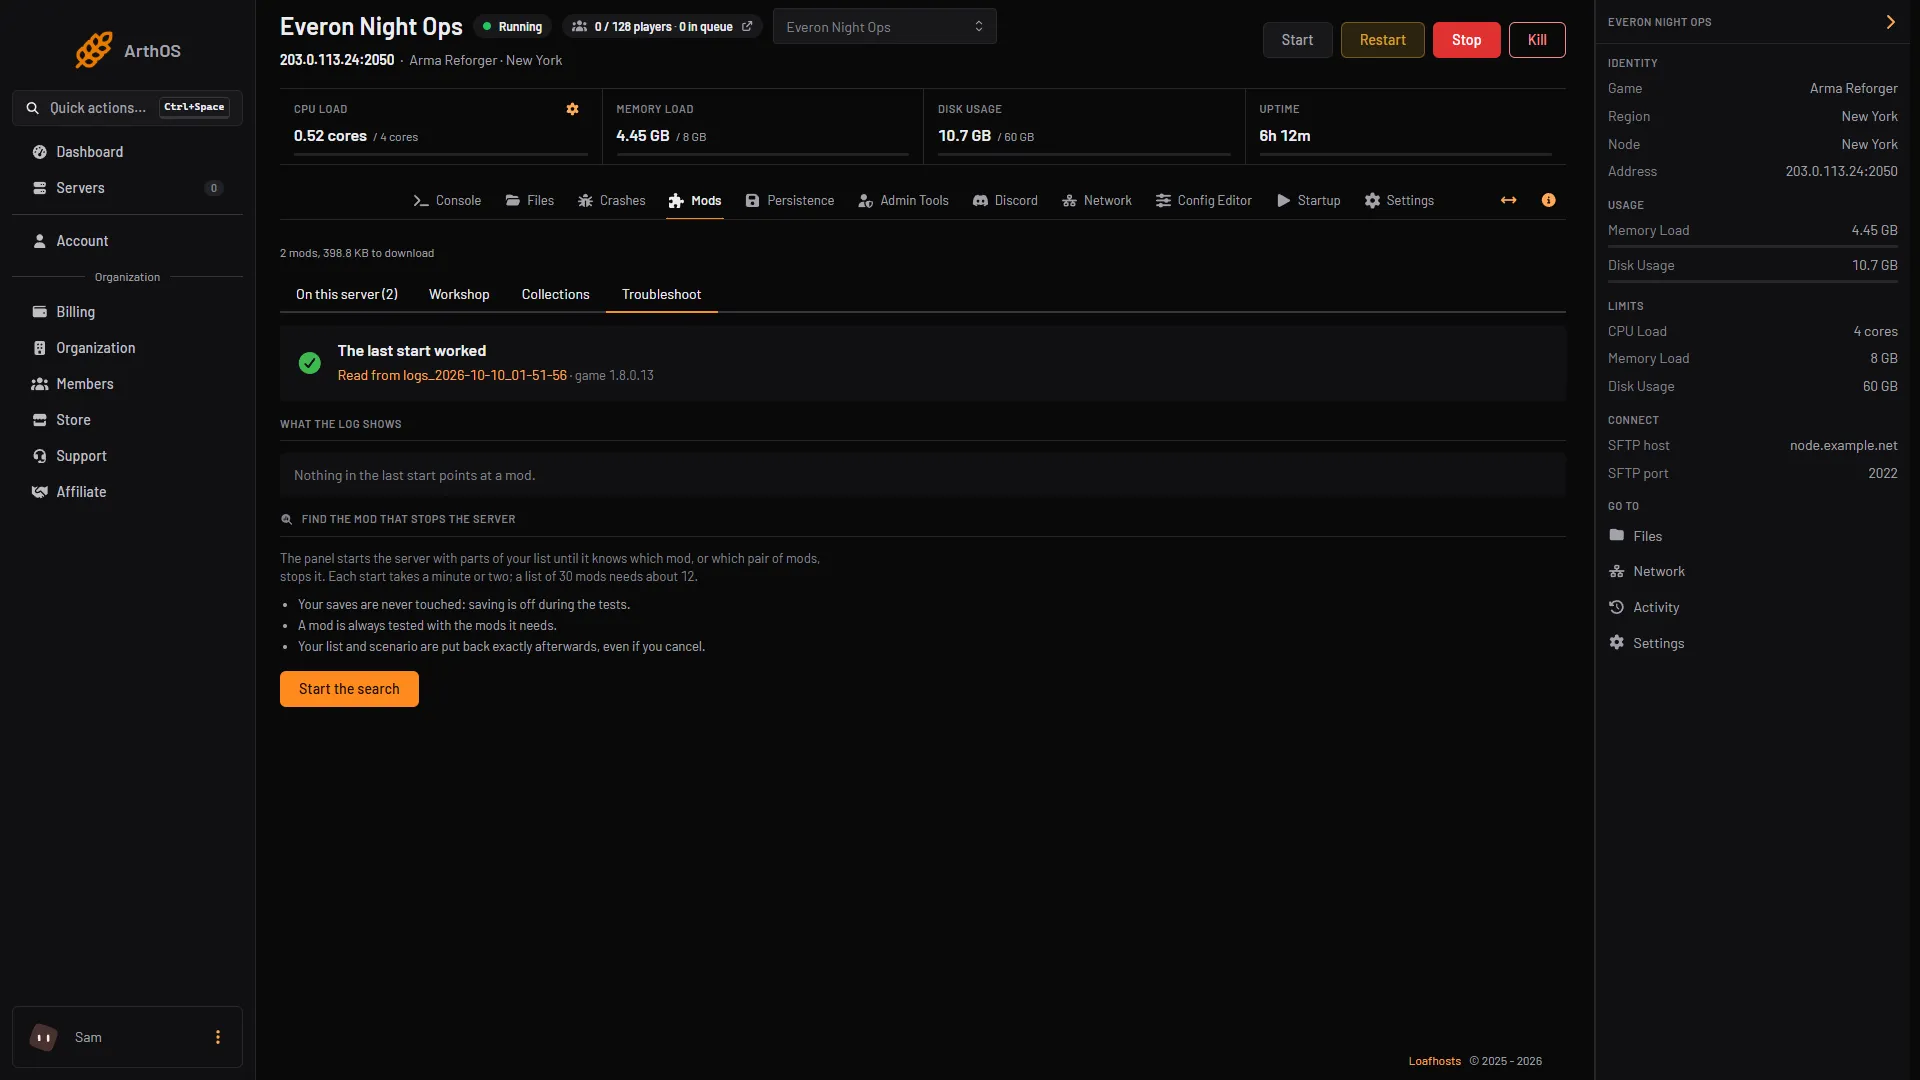Open the Config Editor tab
The height and width of the screenshot is (1080, 1920).
1203,201
